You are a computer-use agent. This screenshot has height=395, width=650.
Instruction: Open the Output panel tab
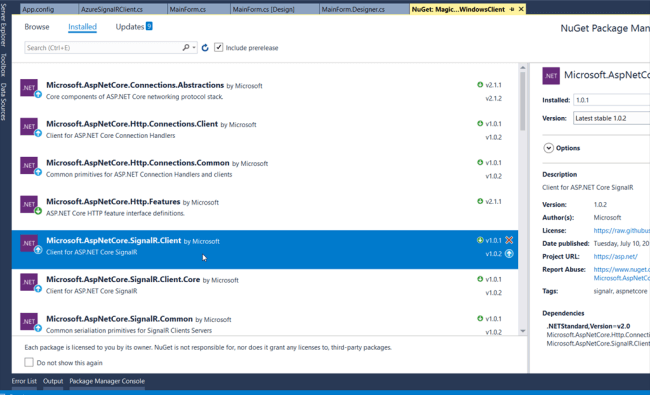point(53,381)
